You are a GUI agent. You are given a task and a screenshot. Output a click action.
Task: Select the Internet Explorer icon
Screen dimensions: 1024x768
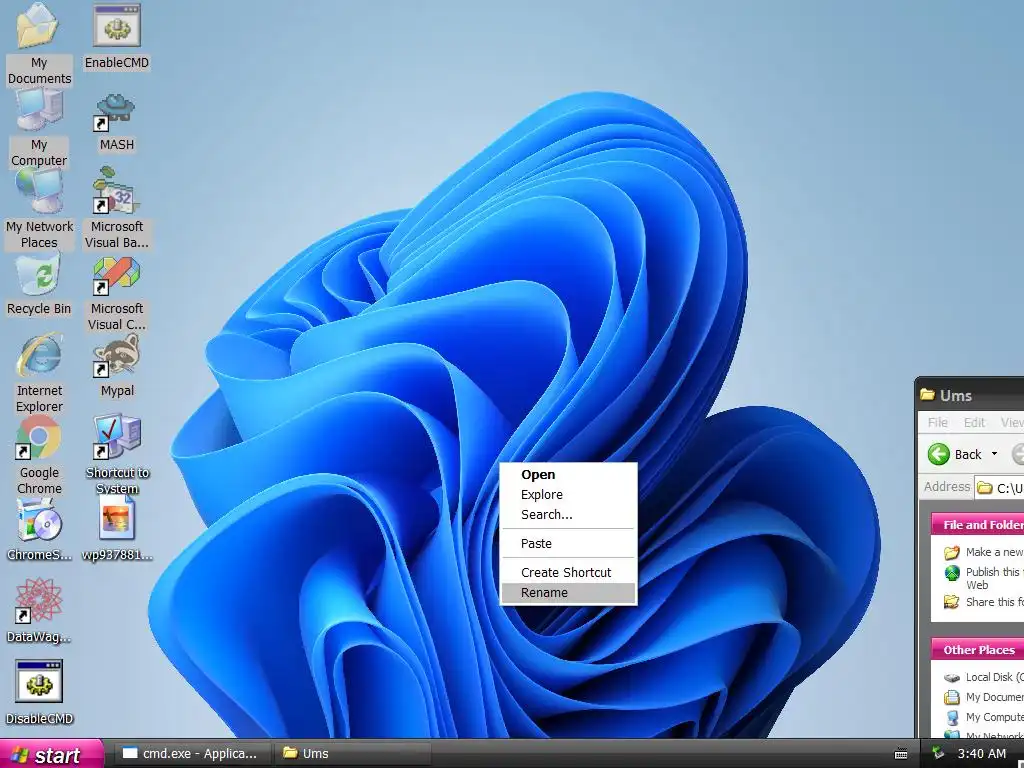coord(39,374)
